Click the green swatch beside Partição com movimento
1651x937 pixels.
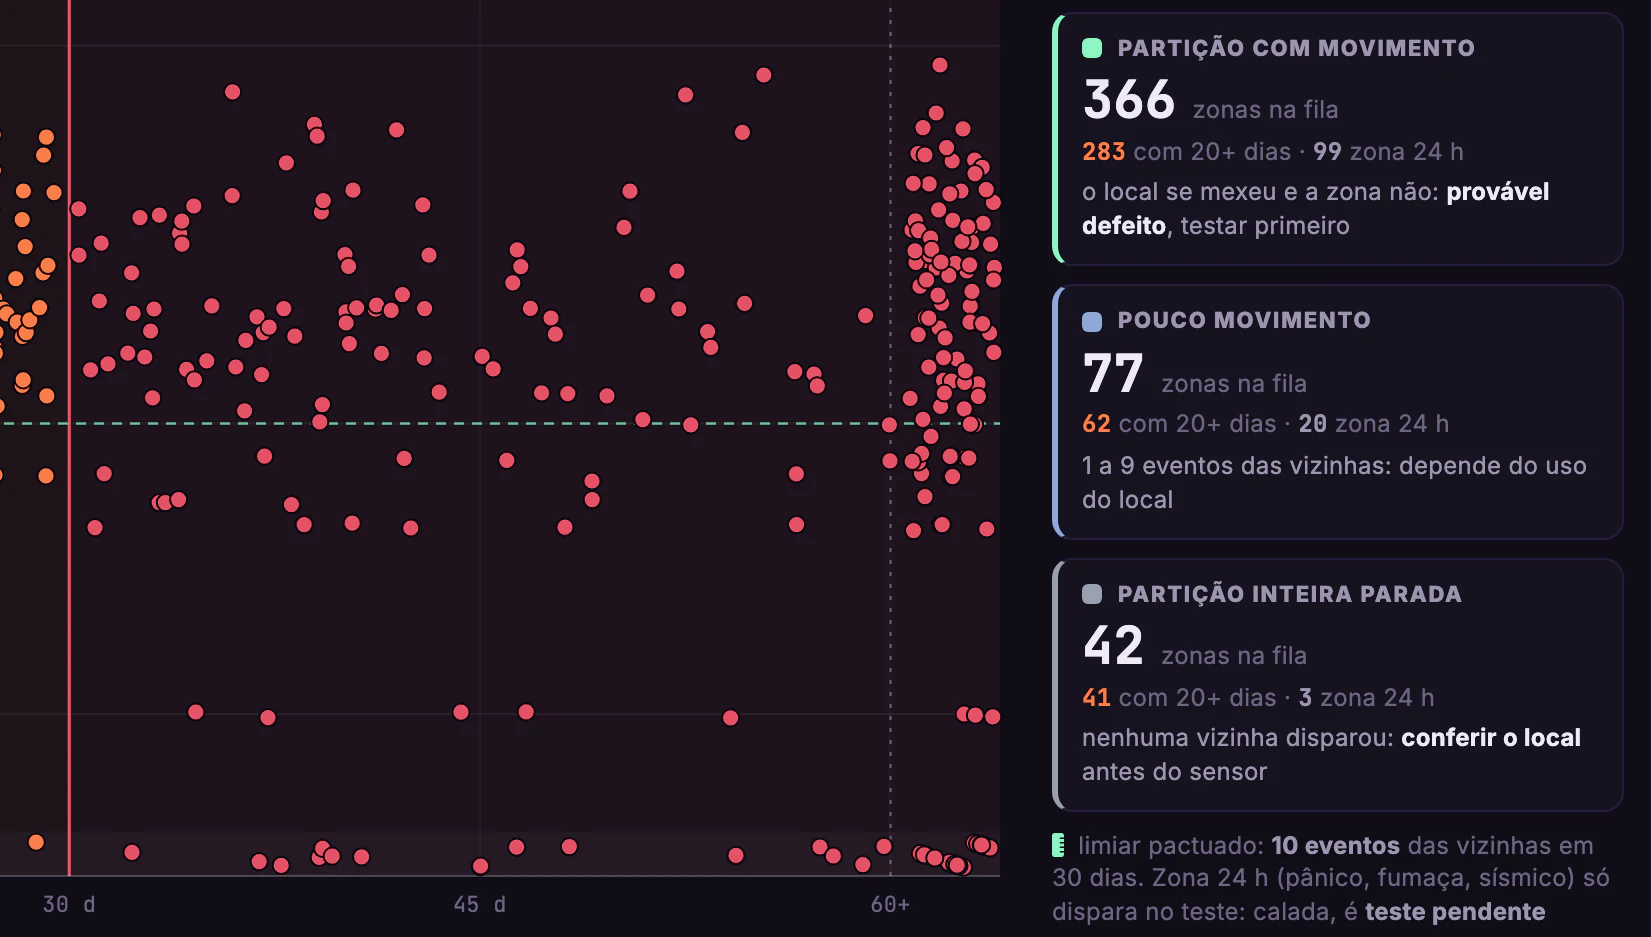click(1092, 48)
